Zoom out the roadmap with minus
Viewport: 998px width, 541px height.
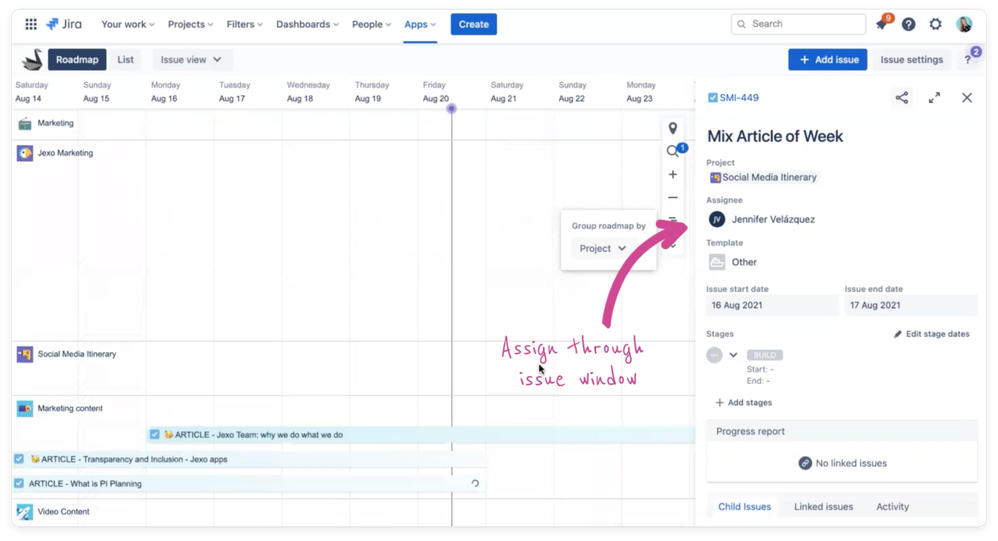(673, 197)
